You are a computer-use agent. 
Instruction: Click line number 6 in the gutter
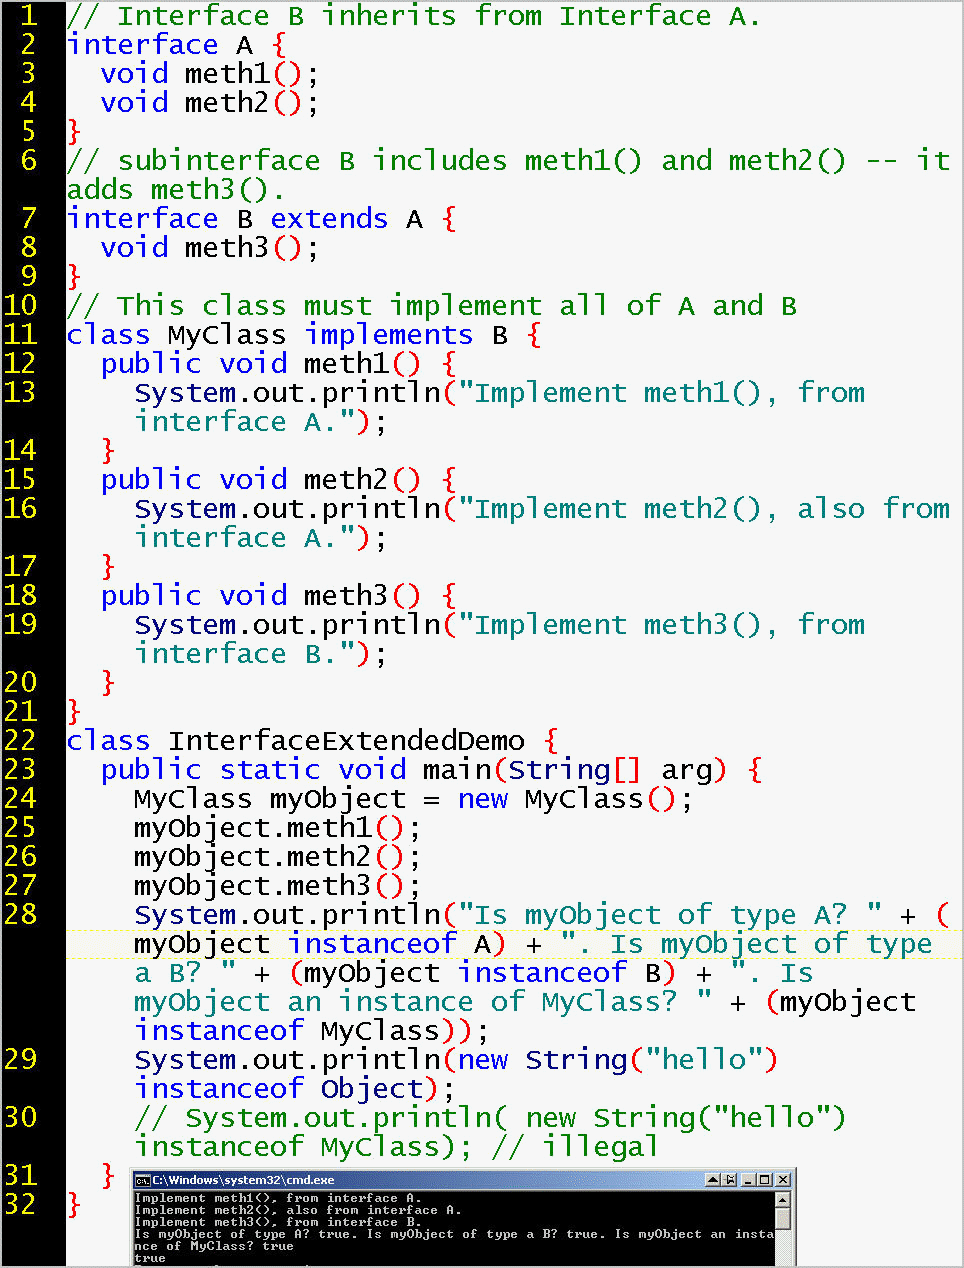pos(29,161)
